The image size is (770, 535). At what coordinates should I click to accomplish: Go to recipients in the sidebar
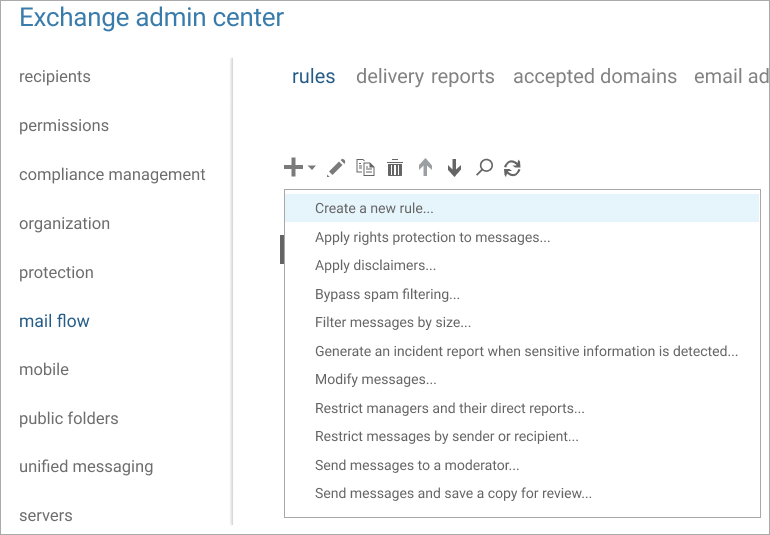click(x=55, y=77)
